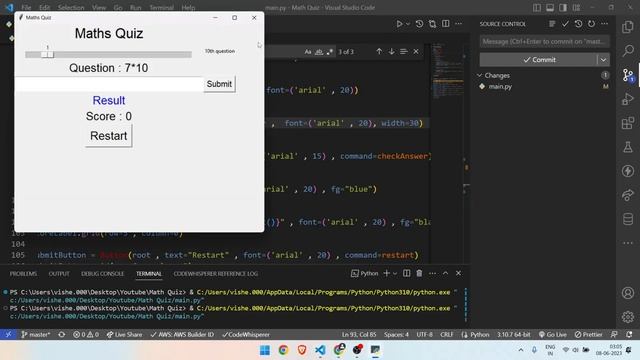Open the File menu
This screenshot has height=360, width=640.
click(x=26, y=7)
